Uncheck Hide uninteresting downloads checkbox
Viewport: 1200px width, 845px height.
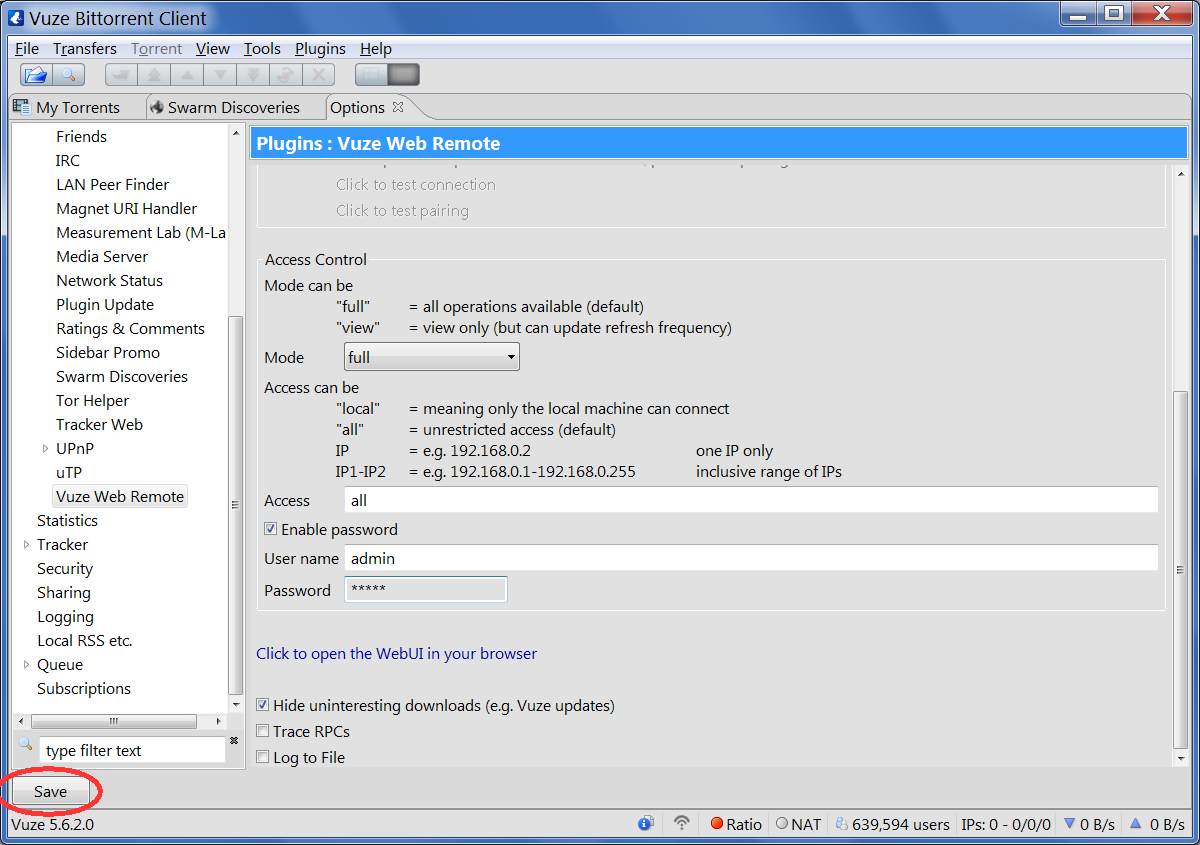tap(263, 705)
